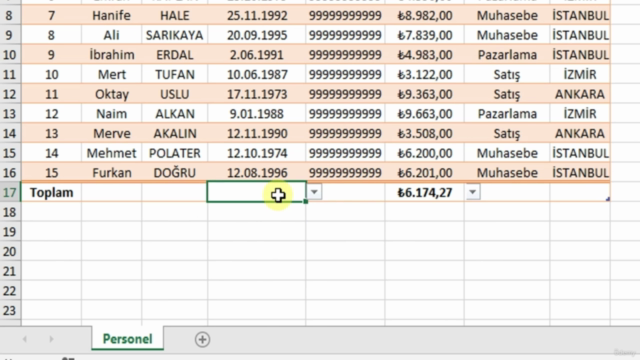Image resolution: width=640 pixels, height=360 pixels.
Task: Click surname cell ALKAN
Action: pos(175,114)
